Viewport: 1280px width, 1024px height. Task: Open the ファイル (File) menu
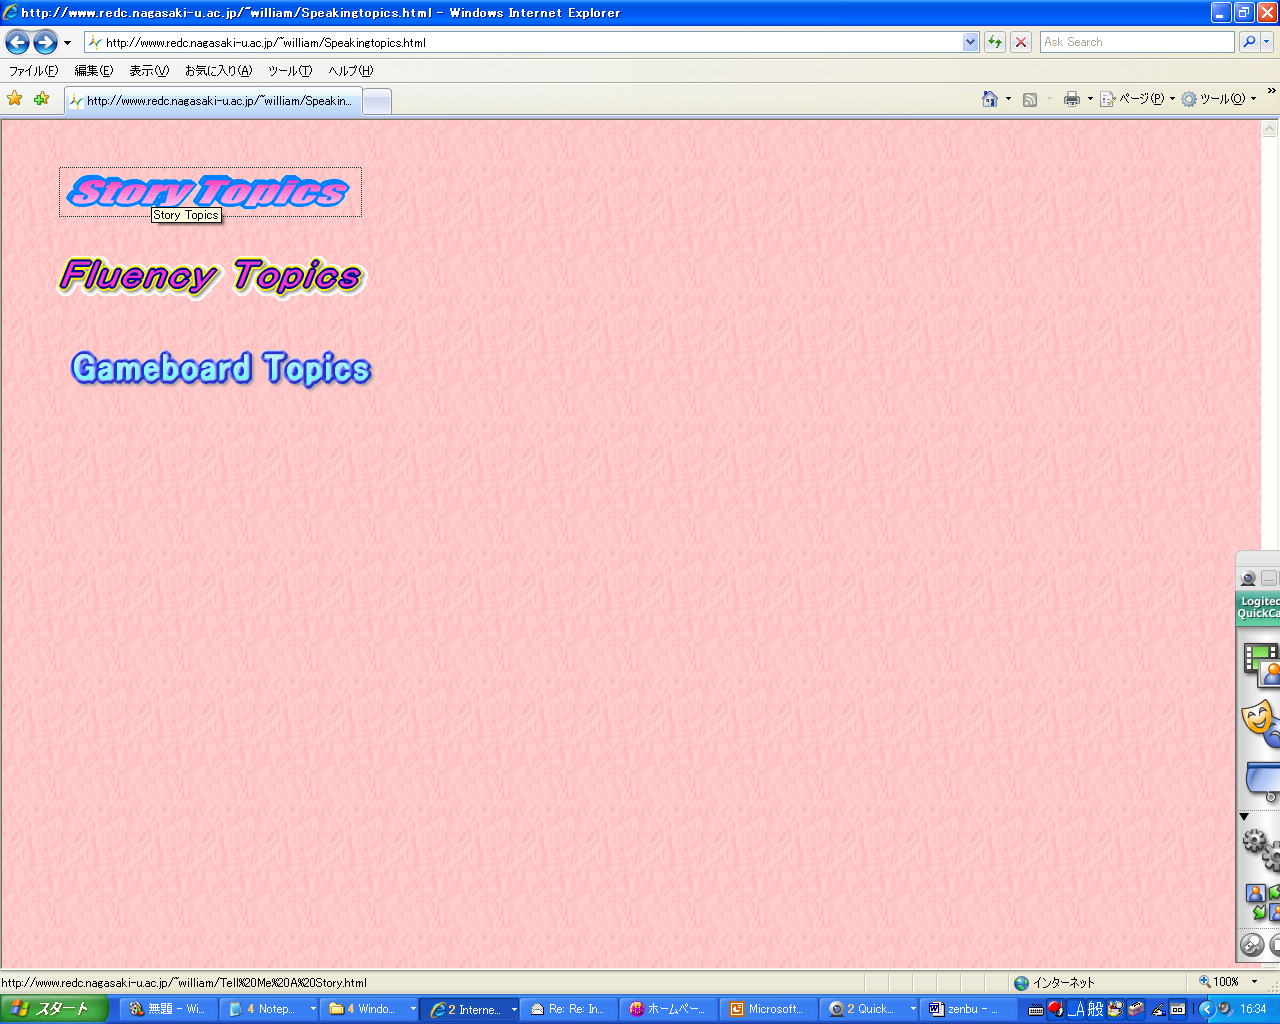click(33, 71)
